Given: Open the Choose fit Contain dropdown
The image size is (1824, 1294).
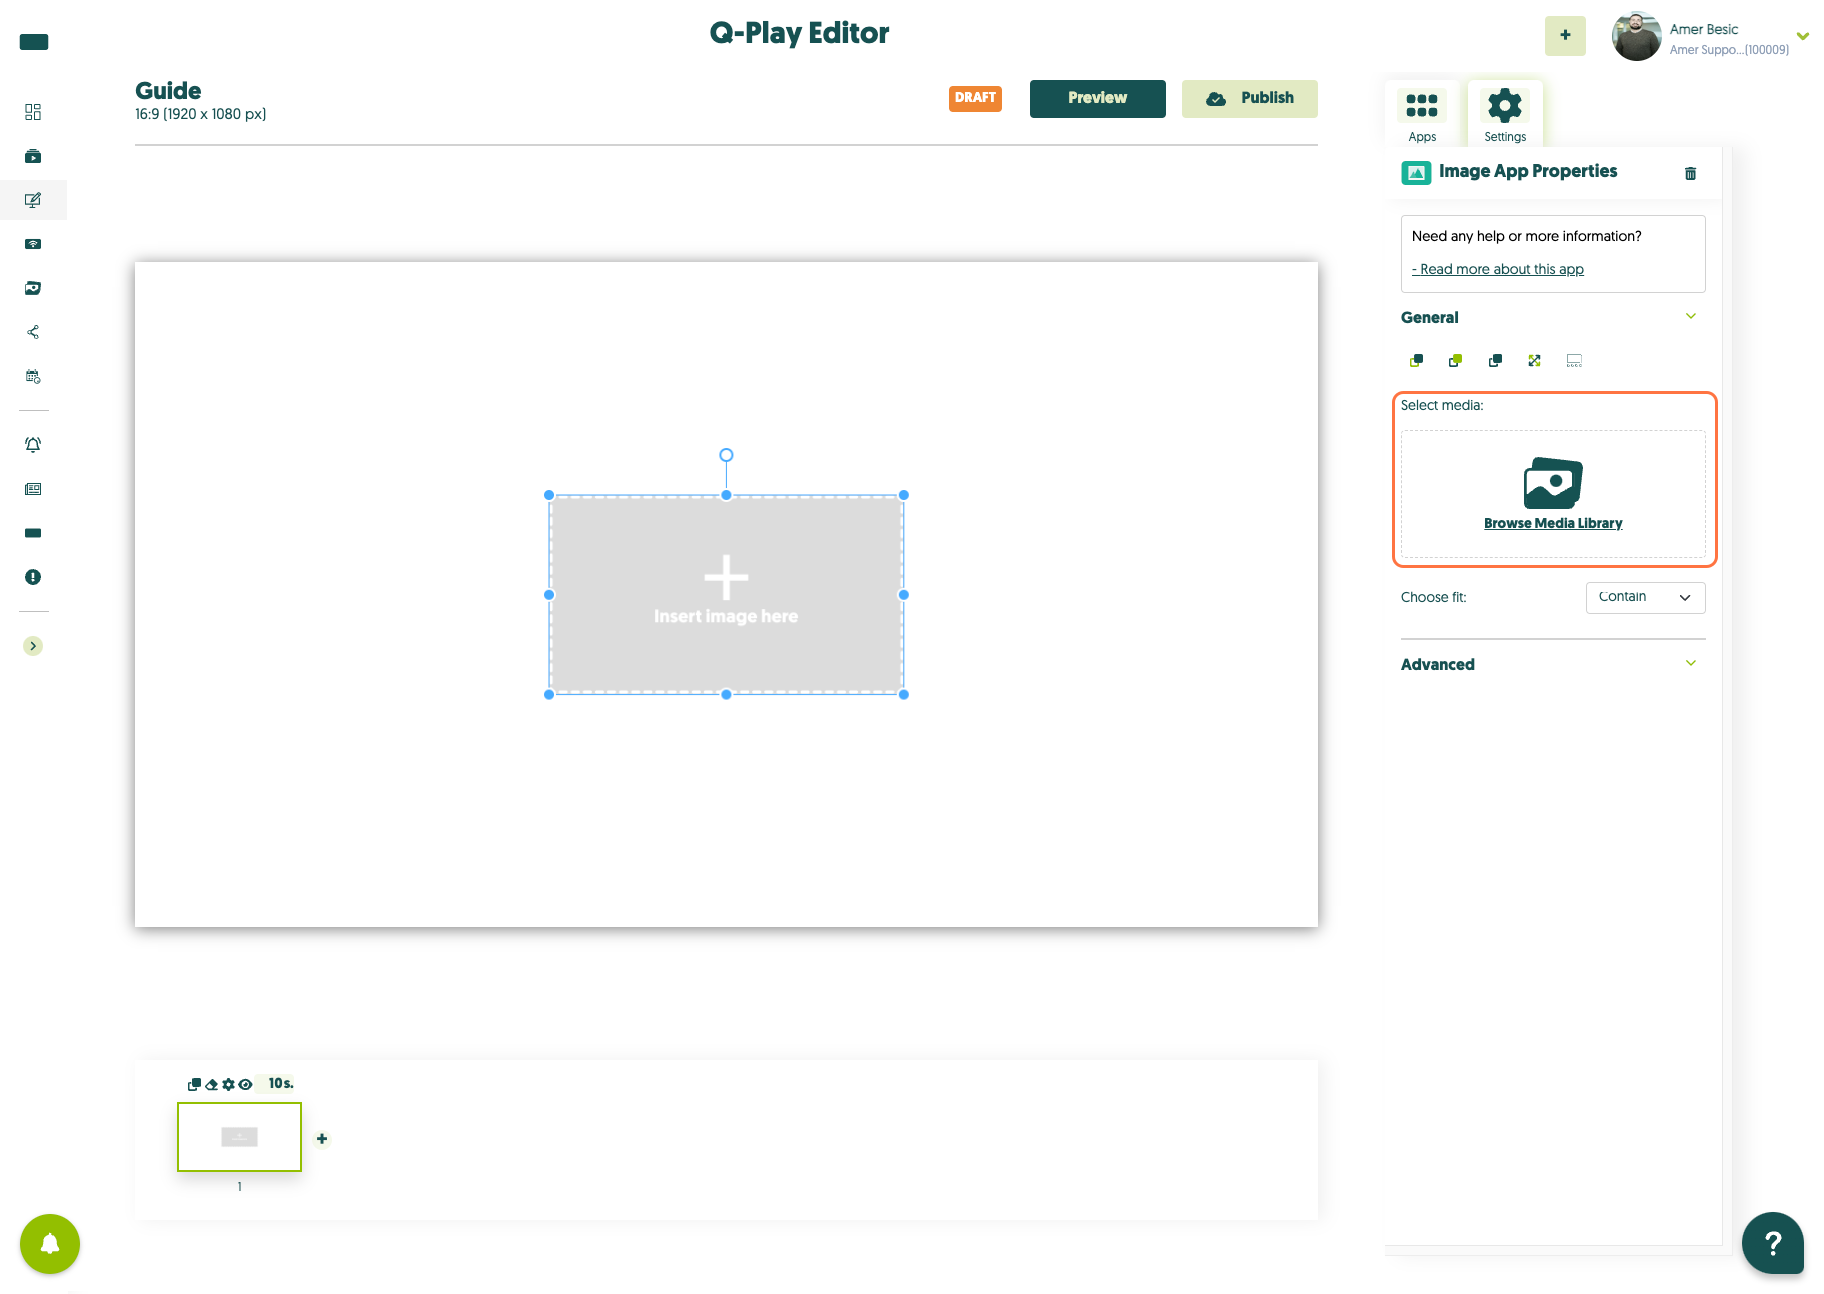Looking at the screenshot, I should click(1645, 598).
